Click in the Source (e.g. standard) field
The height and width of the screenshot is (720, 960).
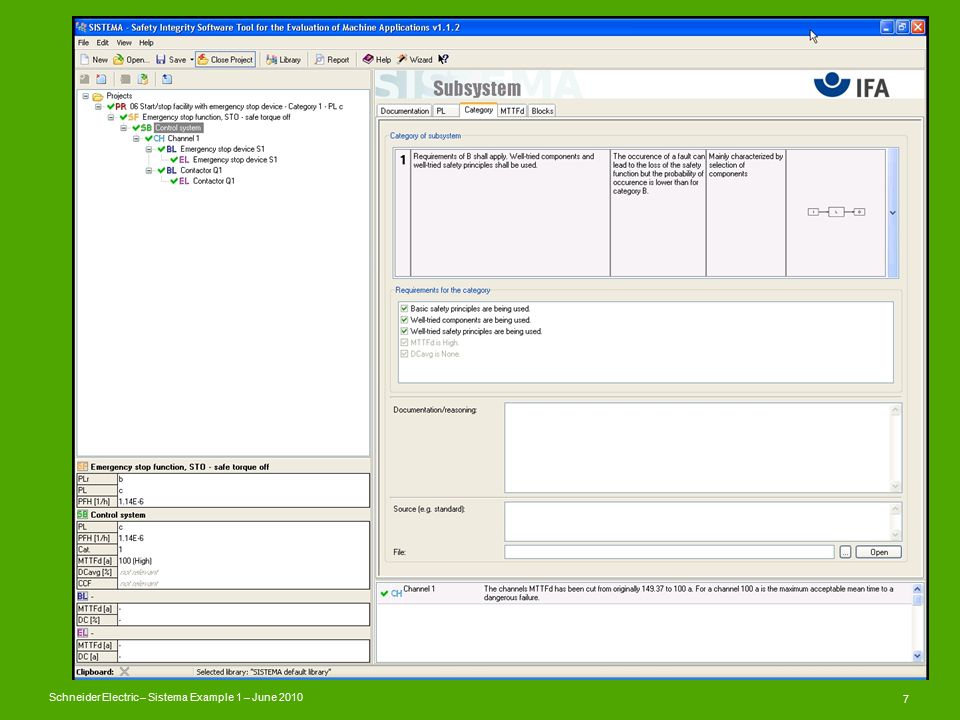[697, 522]
